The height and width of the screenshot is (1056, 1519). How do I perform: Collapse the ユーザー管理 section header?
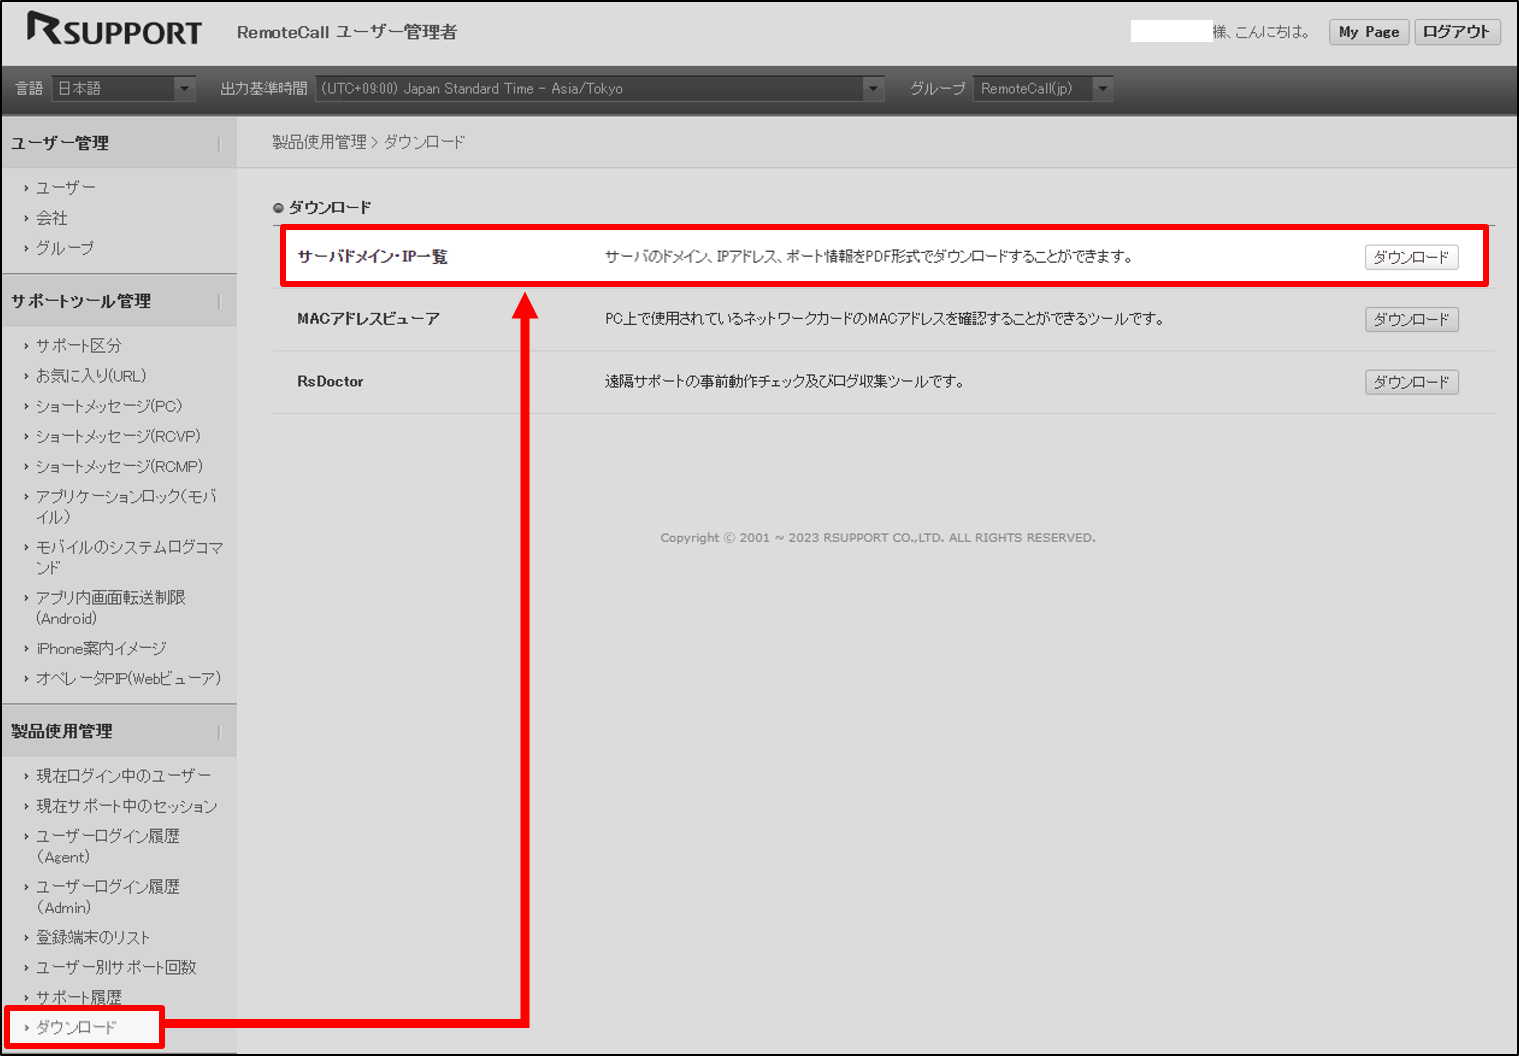[118, 143]
